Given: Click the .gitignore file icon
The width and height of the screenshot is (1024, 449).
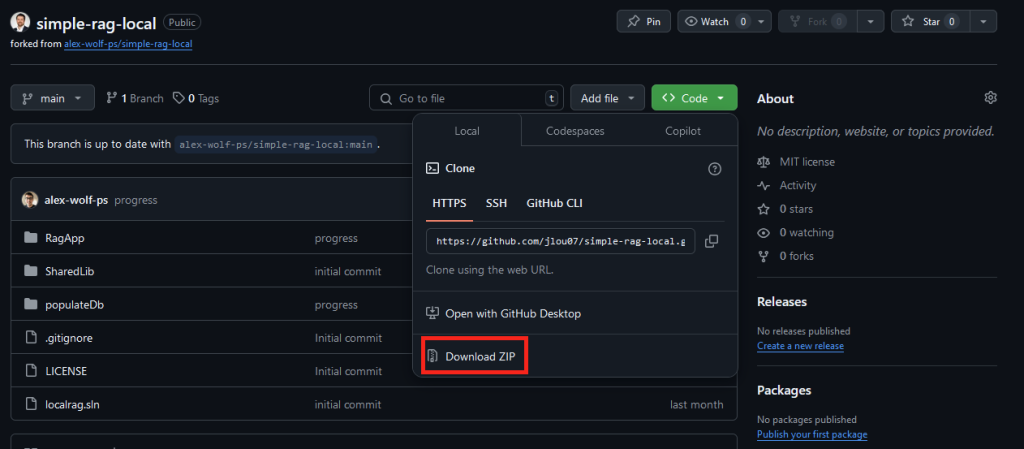Looking at the screenshot, I should tap(30, 338).
